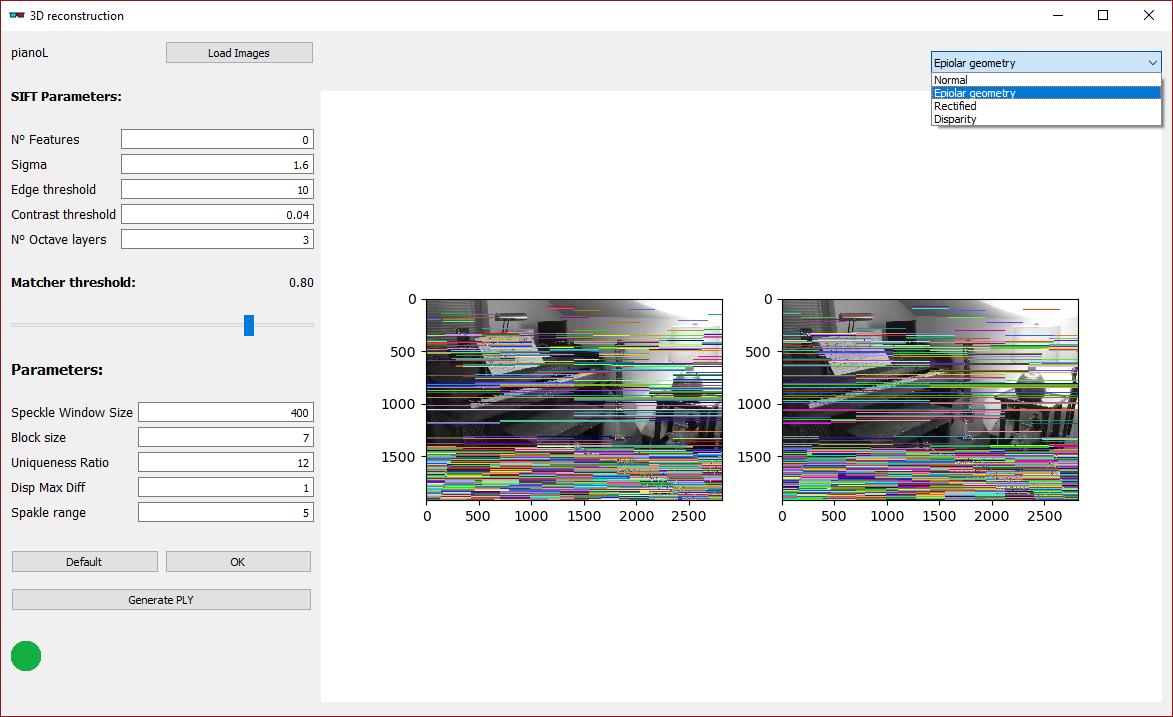This screenshot has height=717, width=1173.
Task: Click the N° Features input field
Action: point(216,138)
